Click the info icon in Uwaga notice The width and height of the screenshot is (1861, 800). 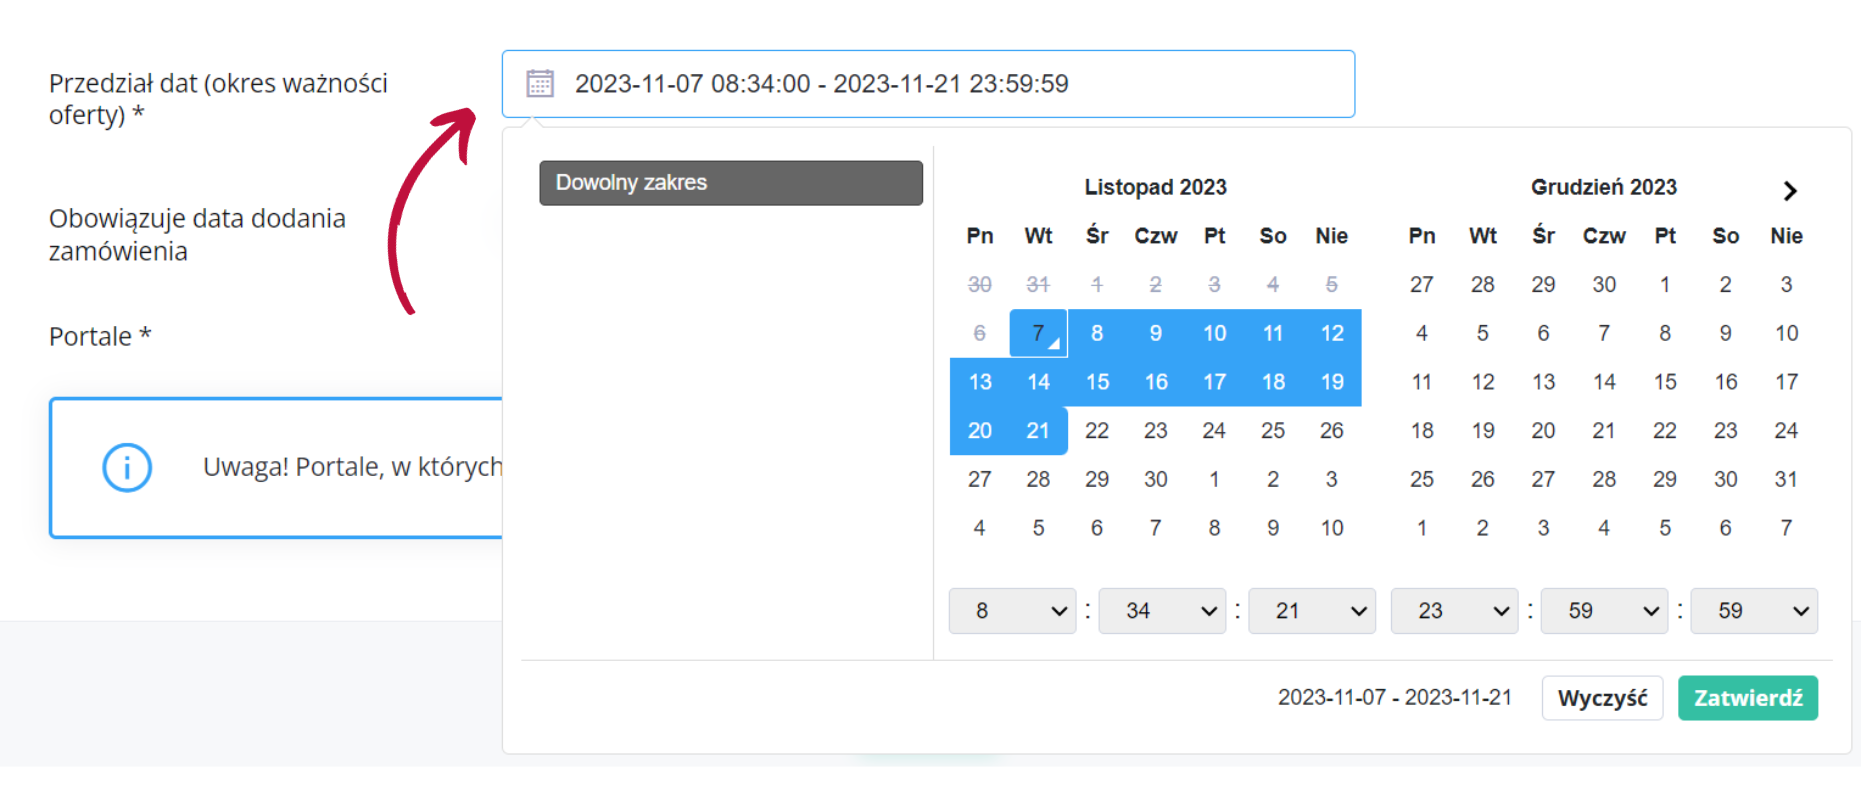click(x=127, y=467)
